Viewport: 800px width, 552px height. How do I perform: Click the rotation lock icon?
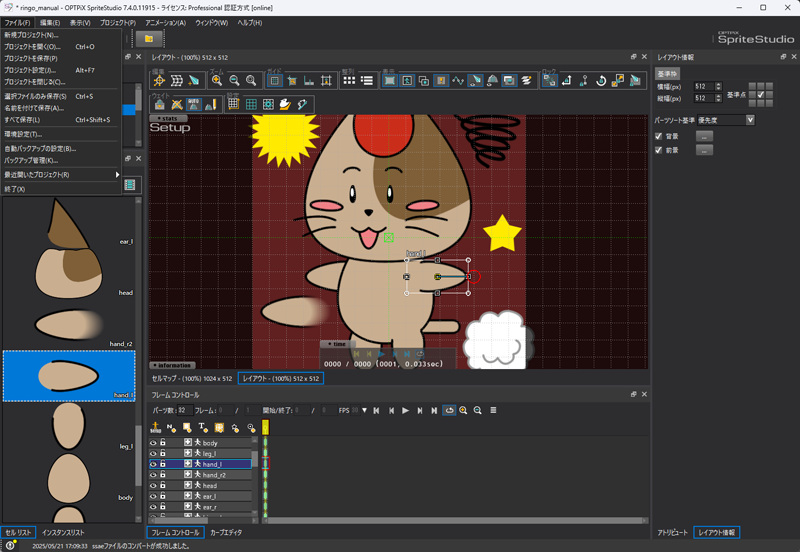click(601, 81)
